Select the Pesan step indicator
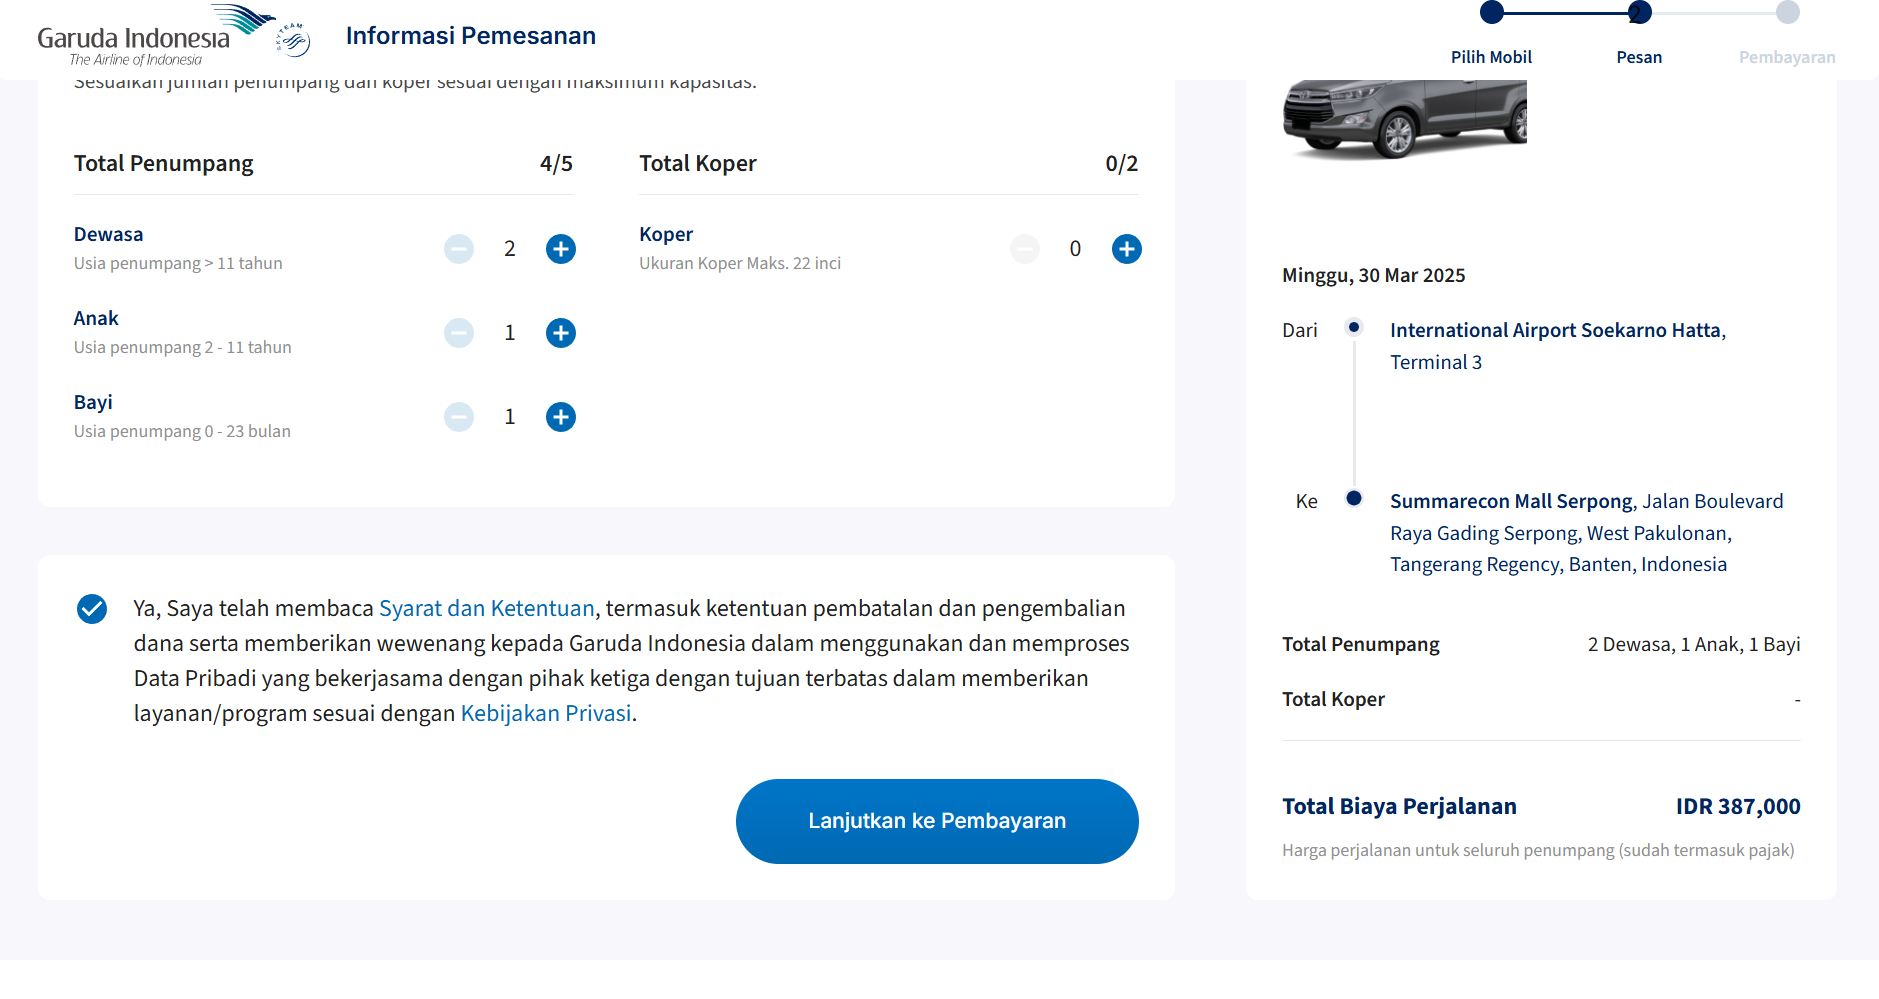Screen dimensions: 1879x999 (x=1639, y=13)
